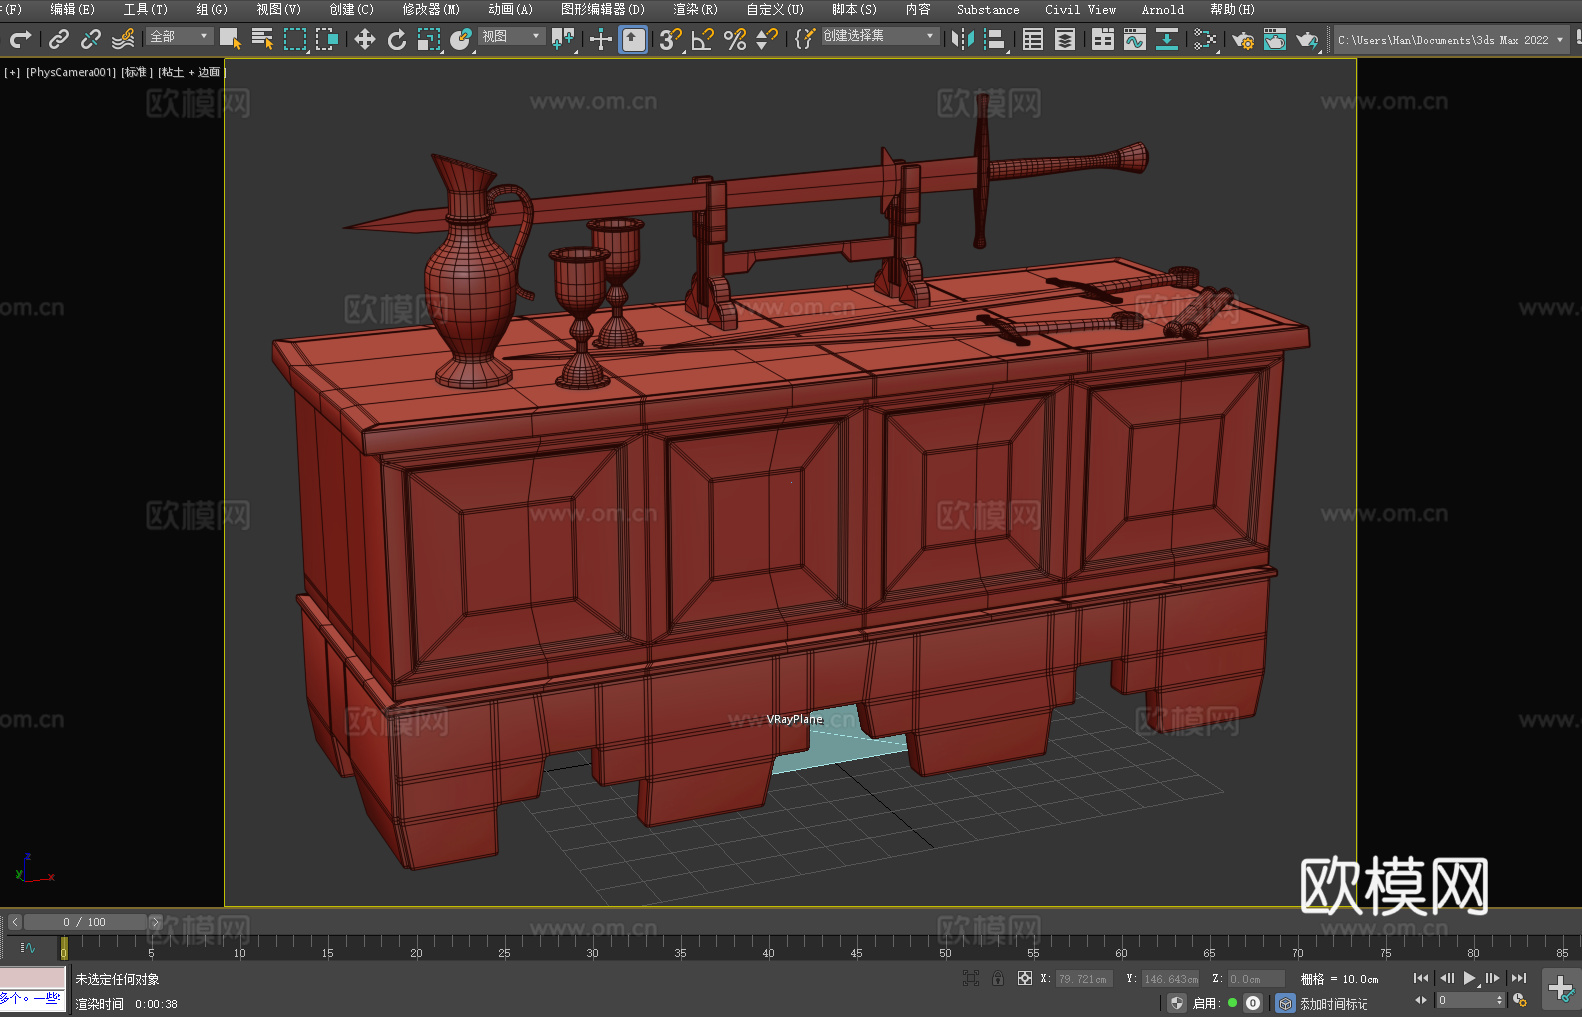The height and width of the screenshot is (1017, 1582).
Task: Click the time slider left arrow
Action: (x=14, y=922)
